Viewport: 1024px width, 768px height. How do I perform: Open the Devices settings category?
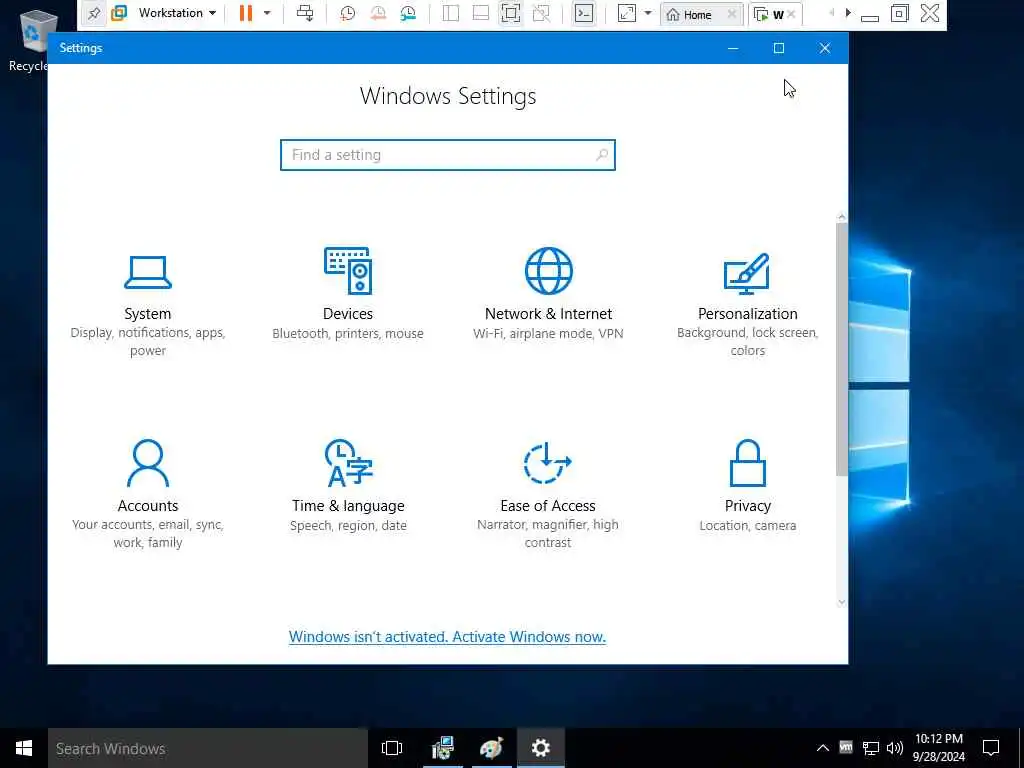coord(347,295)
